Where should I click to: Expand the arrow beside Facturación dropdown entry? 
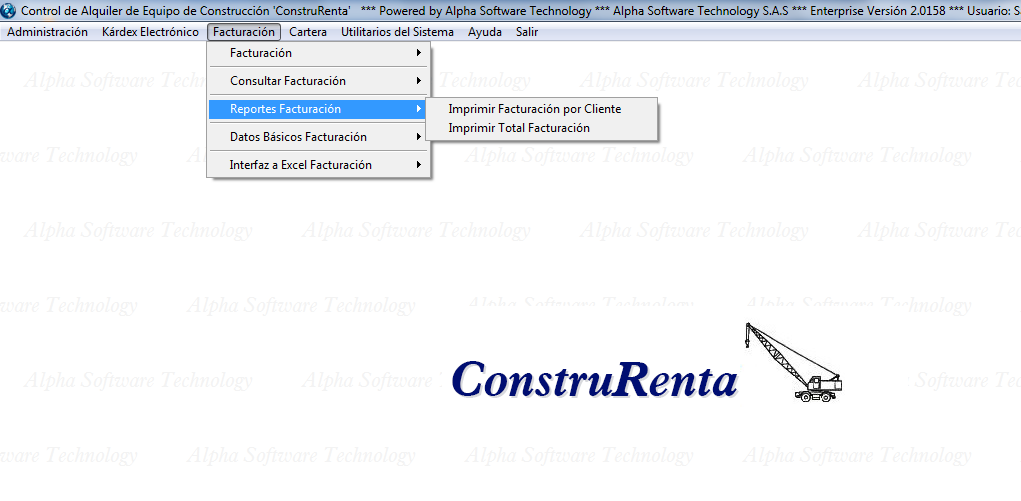[x=419, y=53]
